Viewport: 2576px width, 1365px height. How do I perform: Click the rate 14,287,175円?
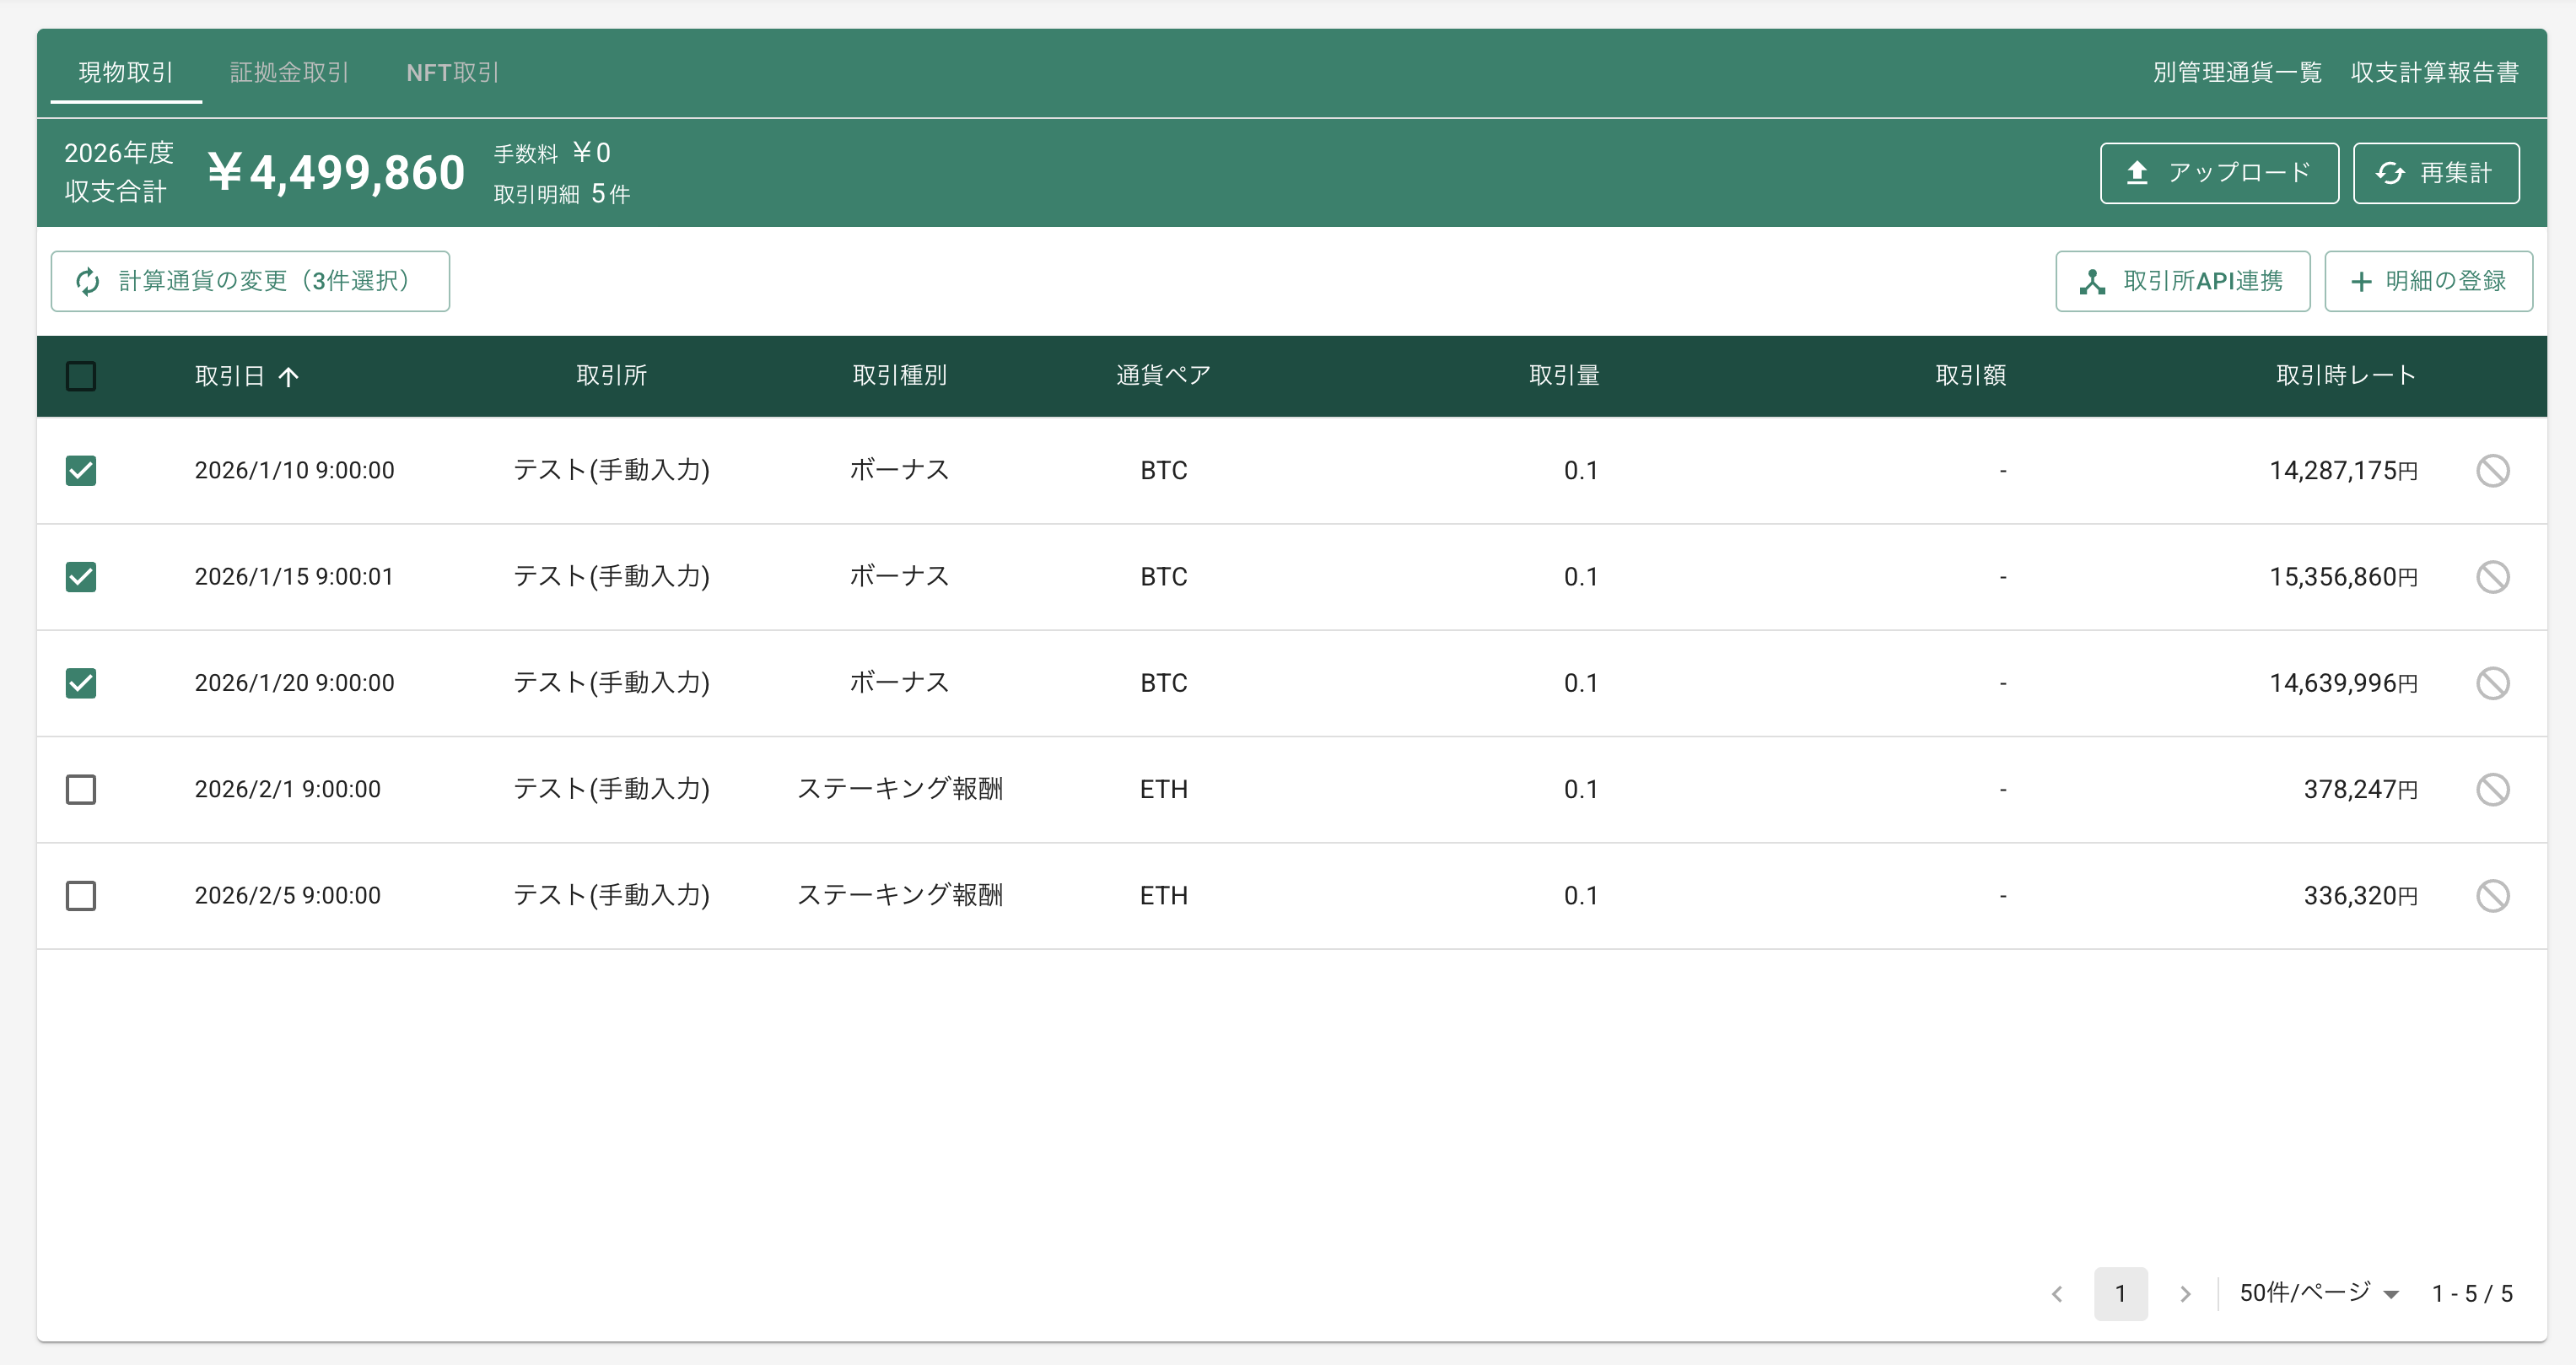pos(2343,470)
